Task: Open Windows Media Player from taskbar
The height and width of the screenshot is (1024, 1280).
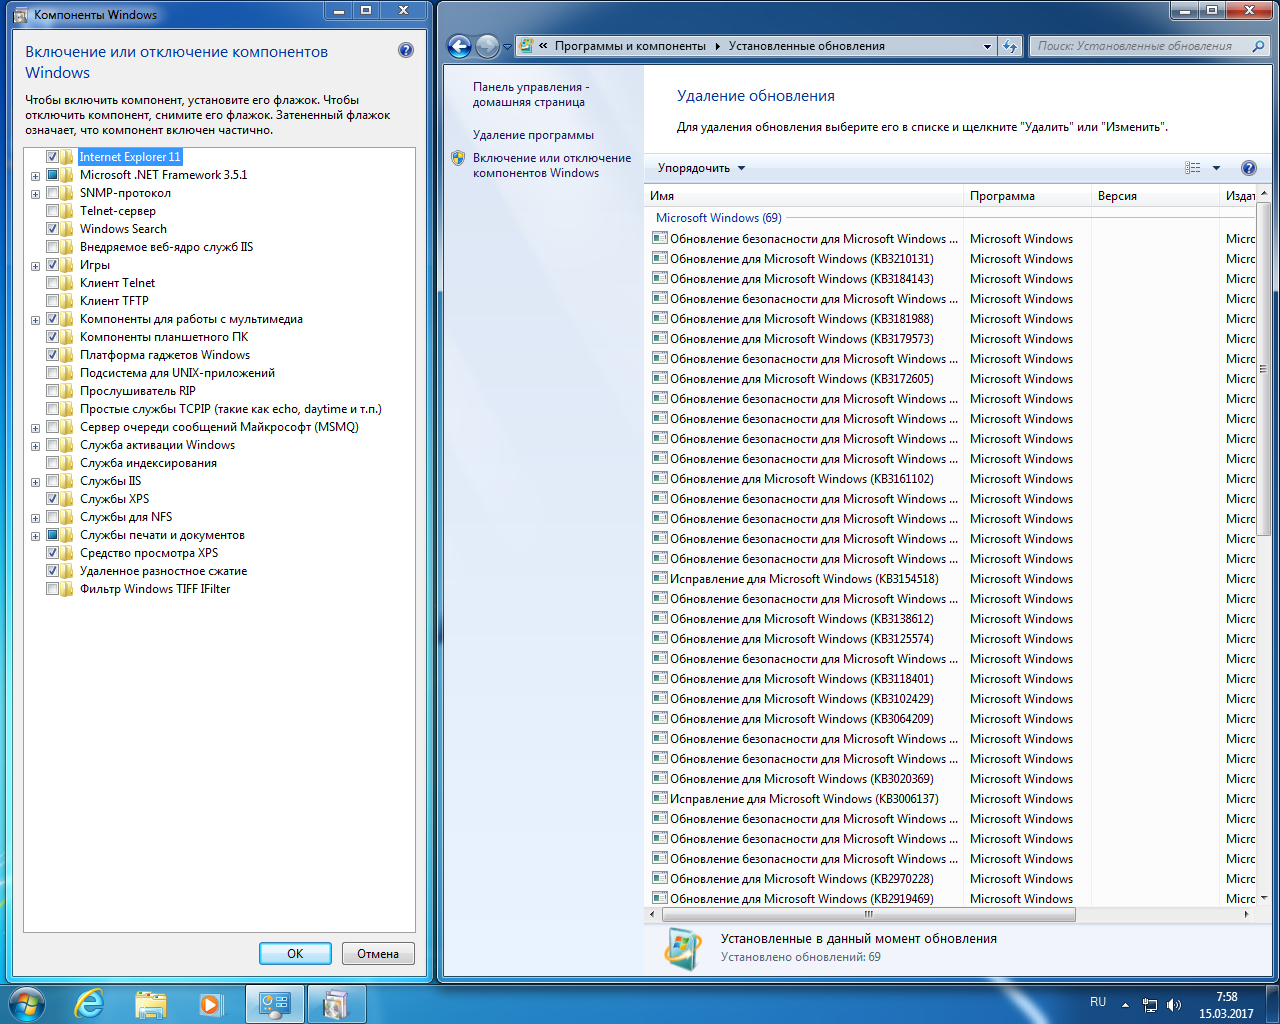Action: coord(210,1003)
